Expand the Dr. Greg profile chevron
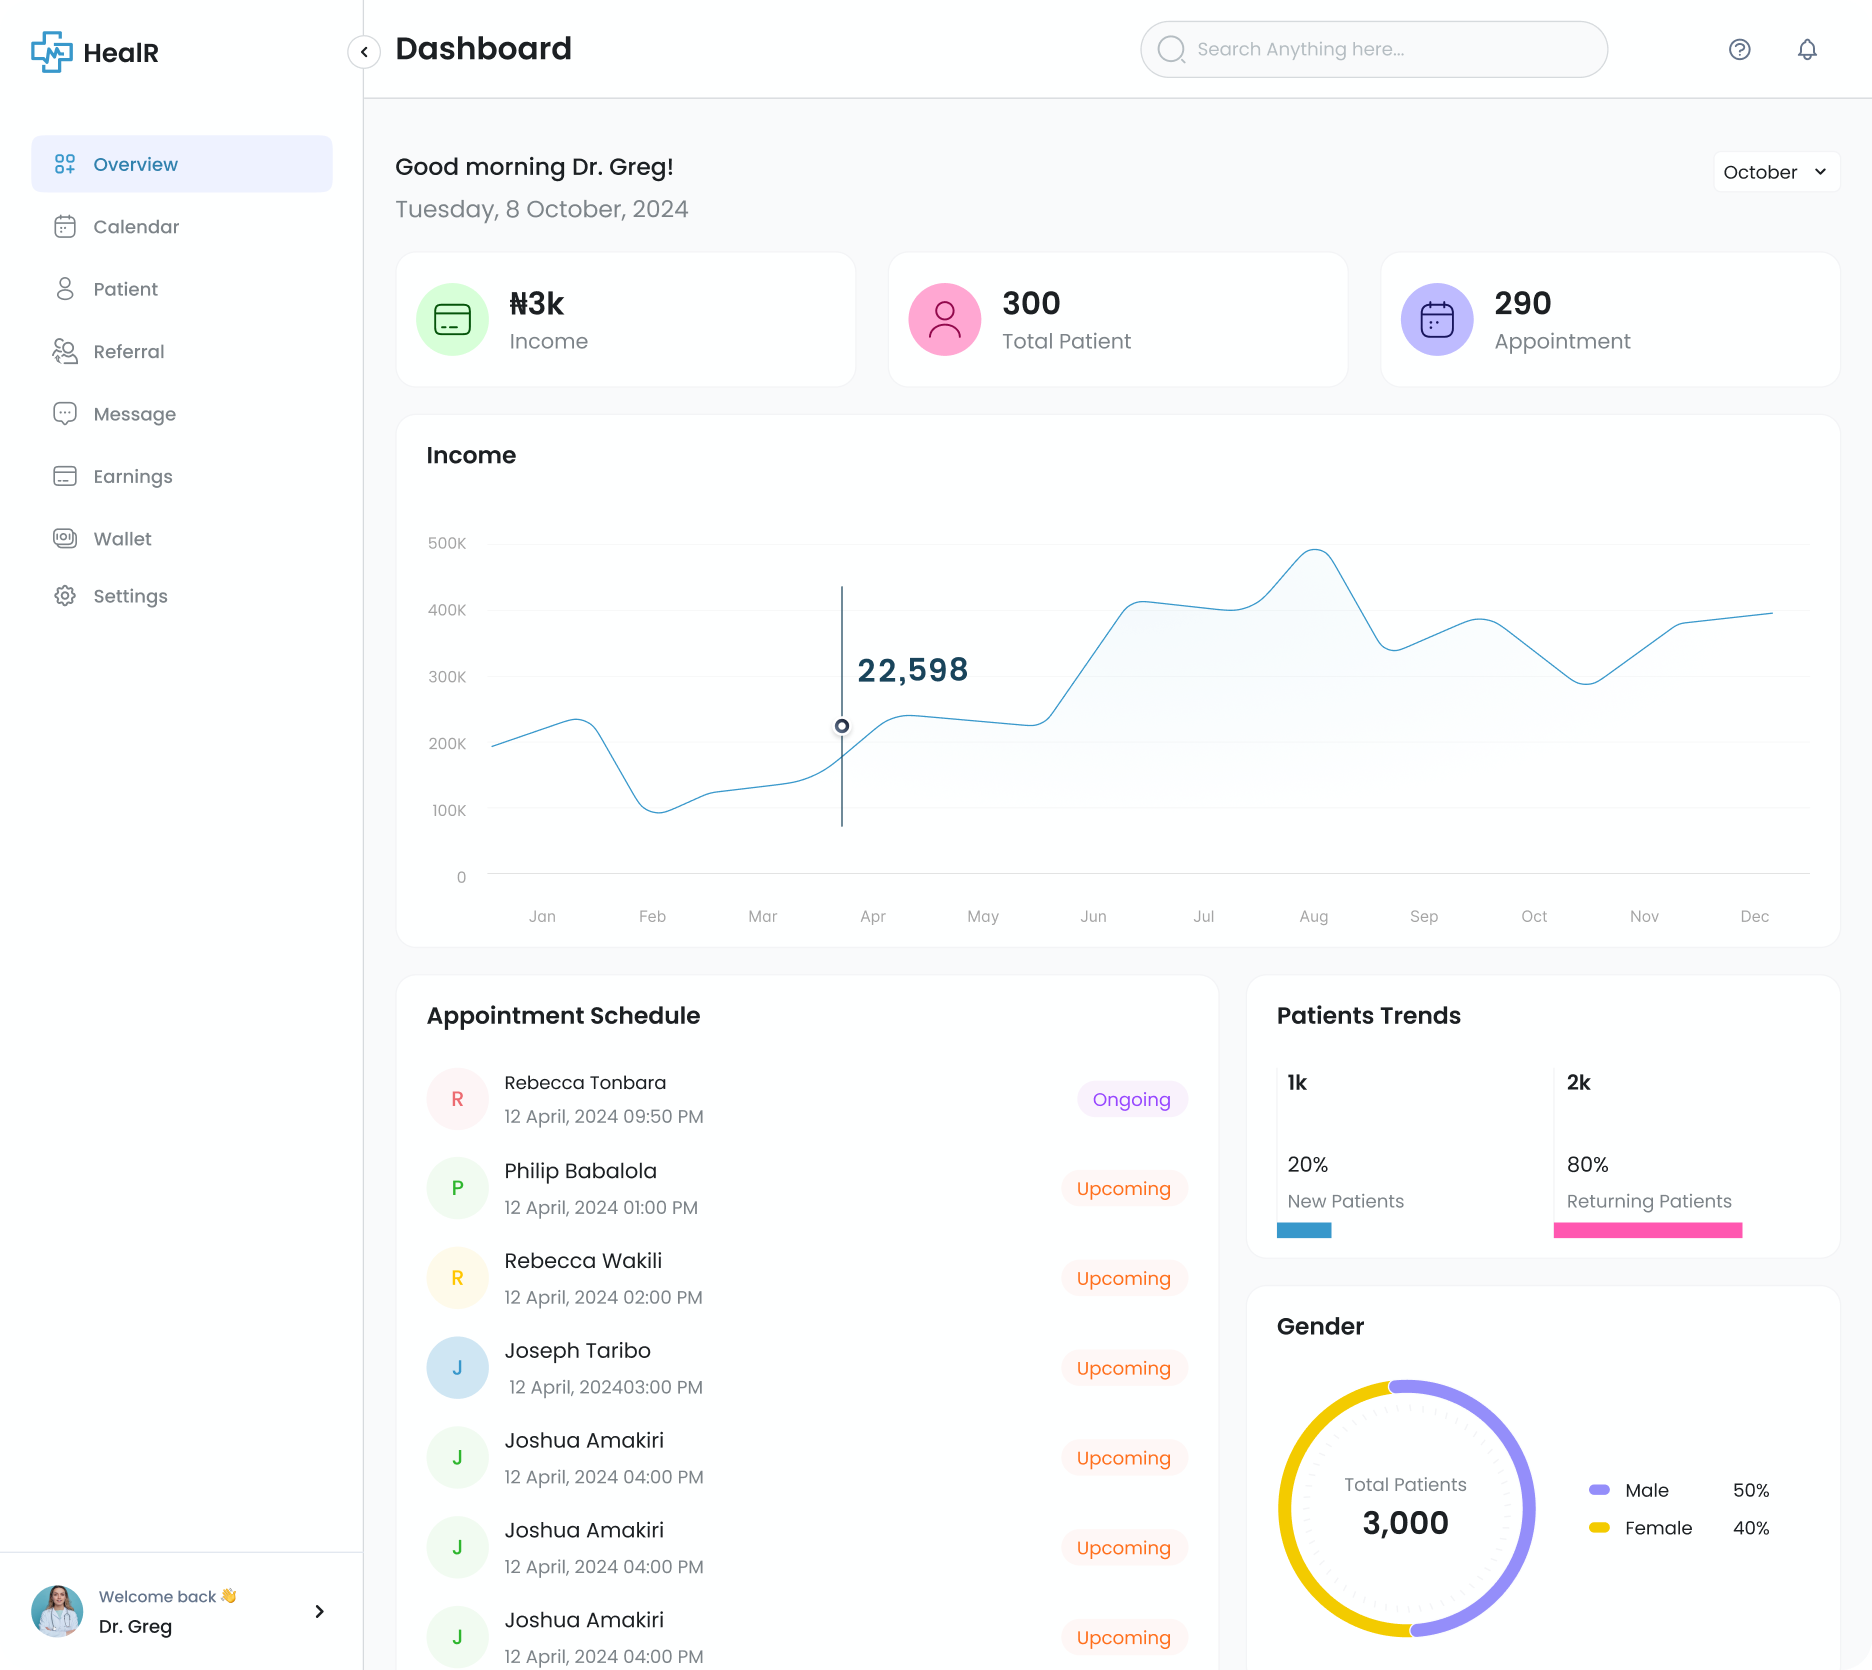 tap(319, 1611)
